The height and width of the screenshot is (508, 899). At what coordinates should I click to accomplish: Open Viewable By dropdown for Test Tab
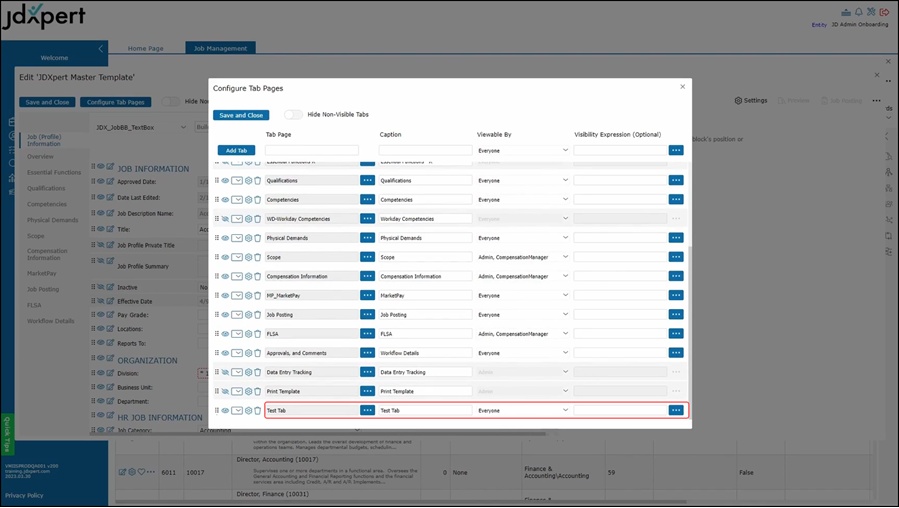[522, 410]
